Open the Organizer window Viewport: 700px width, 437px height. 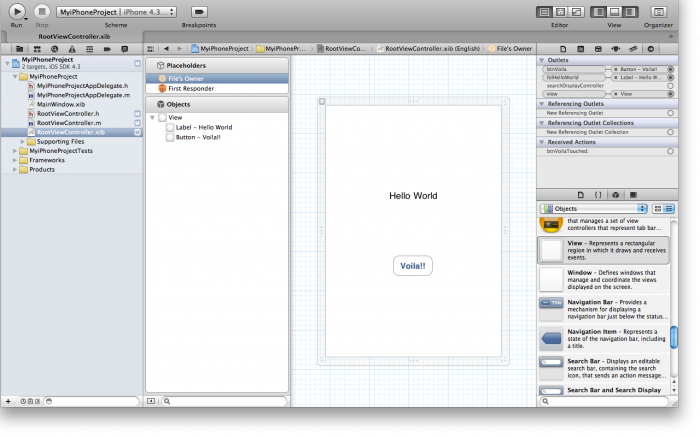658,11
